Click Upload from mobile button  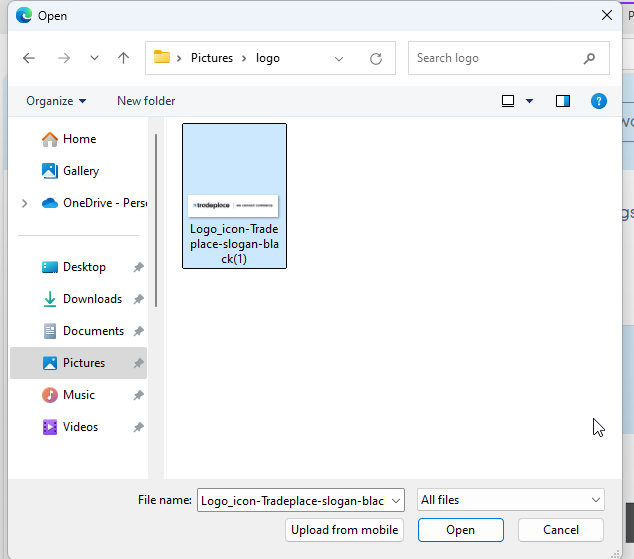tap(344, 529)
